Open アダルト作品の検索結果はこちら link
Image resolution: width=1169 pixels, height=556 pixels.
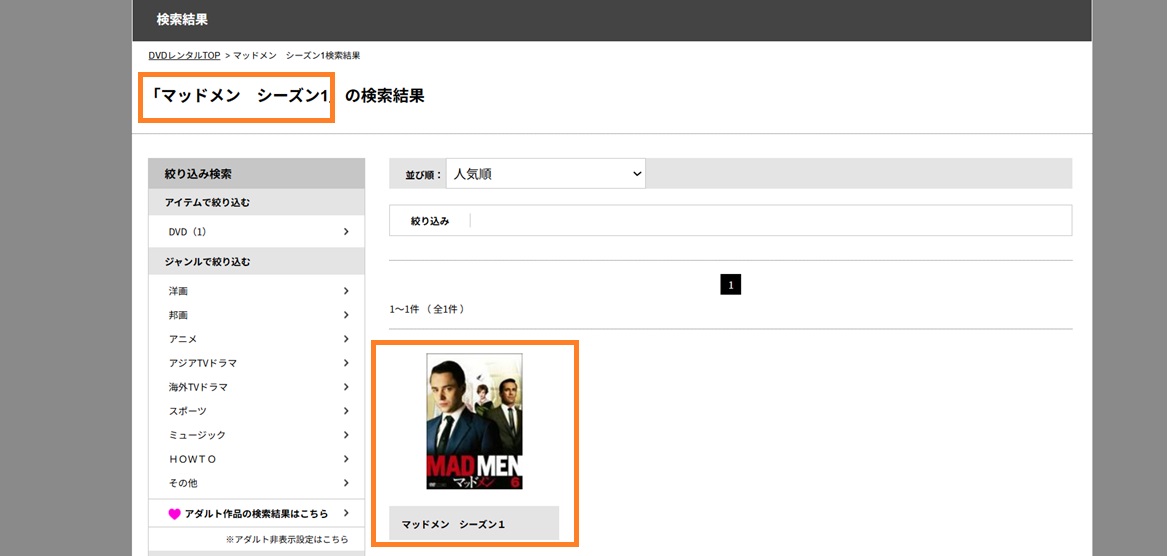(x=256, y=514)
